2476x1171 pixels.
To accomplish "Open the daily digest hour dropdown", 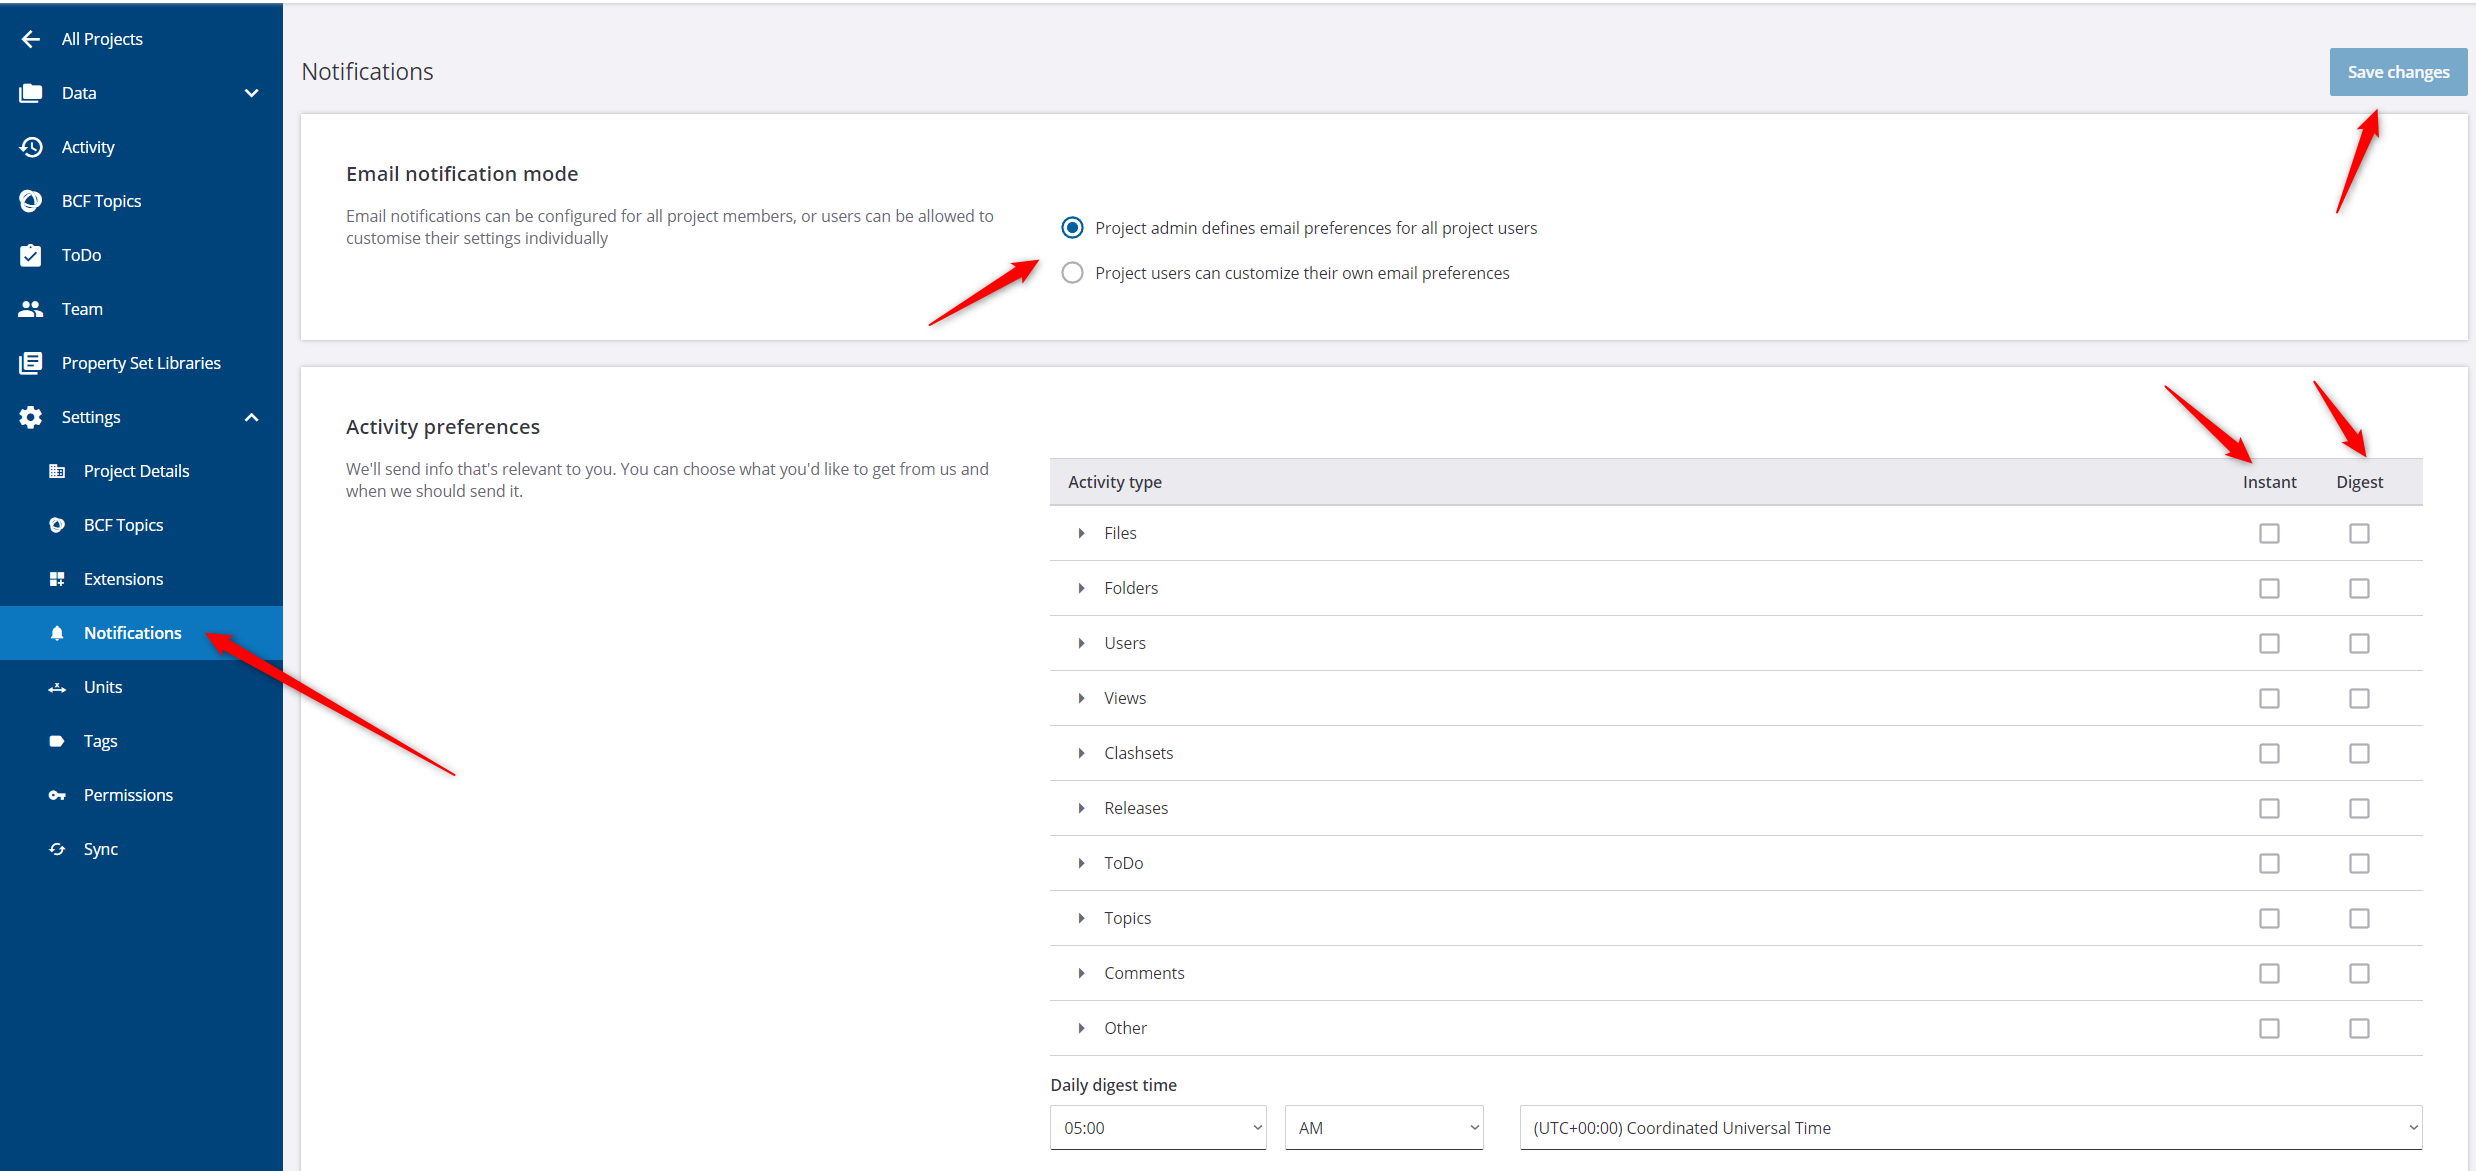I will tap(1157, 1128).
